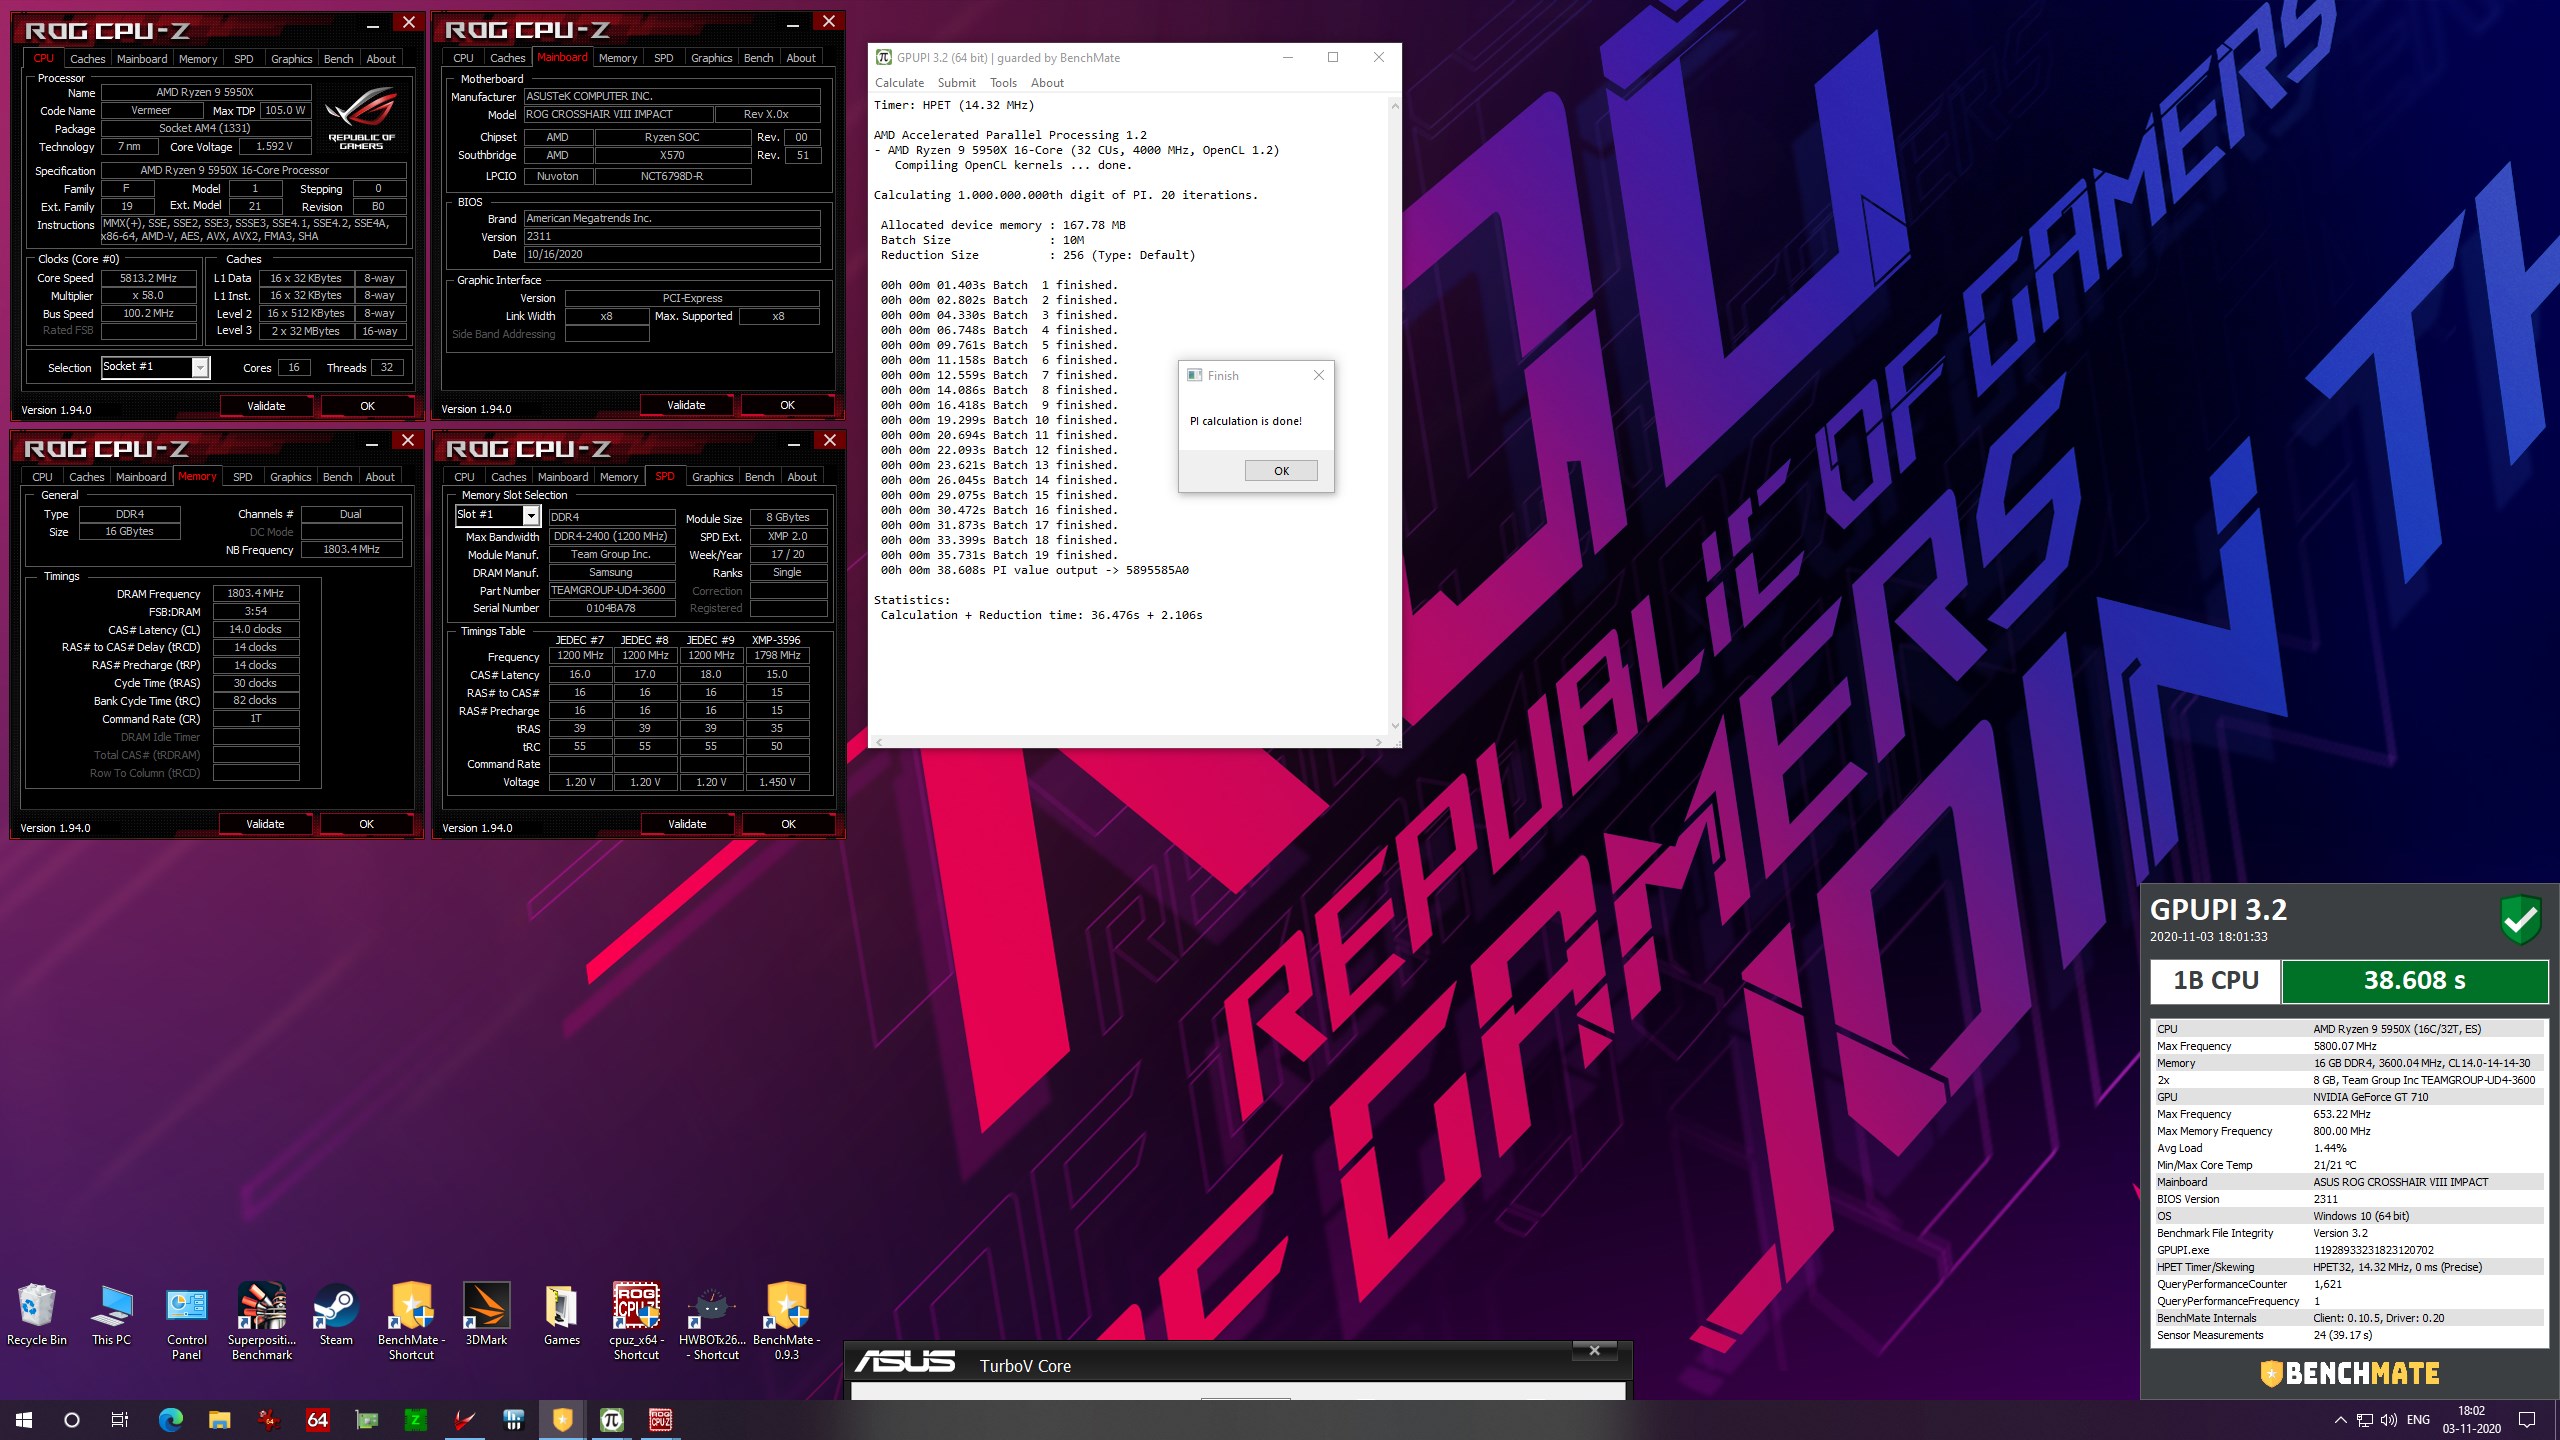The image size is (2560, 1440).
Task: Switch to Graphics tab in Memory window
Action: 290,477
